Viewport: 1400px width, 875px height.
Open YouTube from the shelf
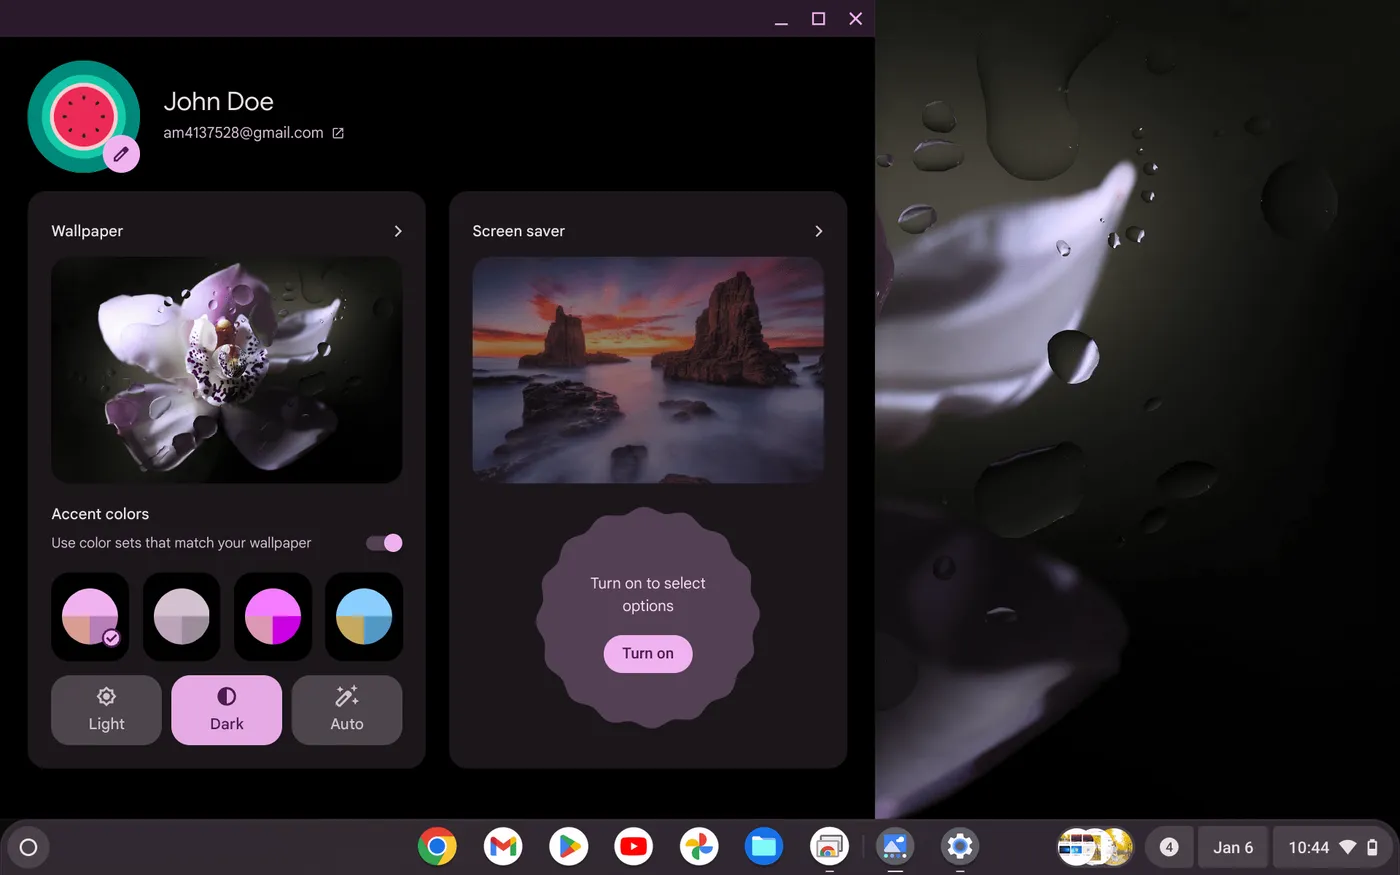633,847
